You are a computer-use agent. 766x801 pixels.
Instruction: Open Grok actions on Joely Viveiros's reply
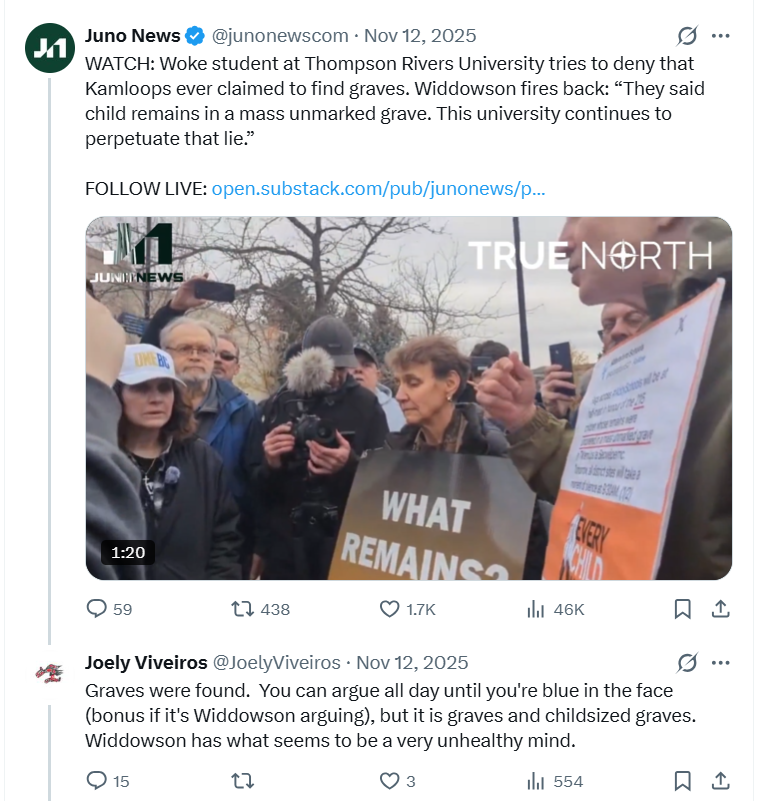point(687,663)
